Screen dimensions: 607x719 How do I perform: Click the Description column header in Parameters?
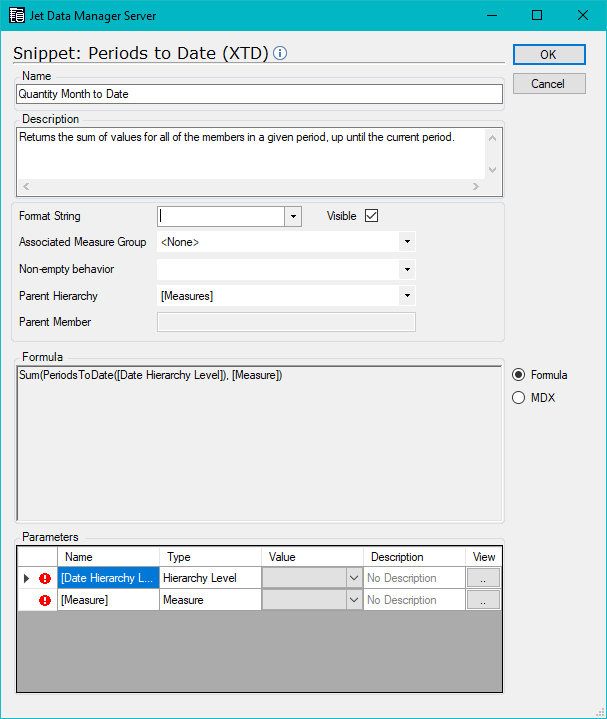(414, 557)
